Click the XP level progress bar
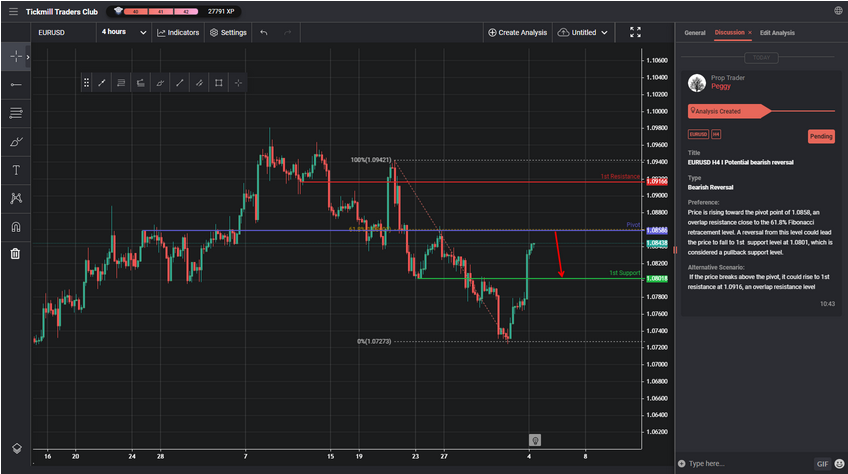 161,11
